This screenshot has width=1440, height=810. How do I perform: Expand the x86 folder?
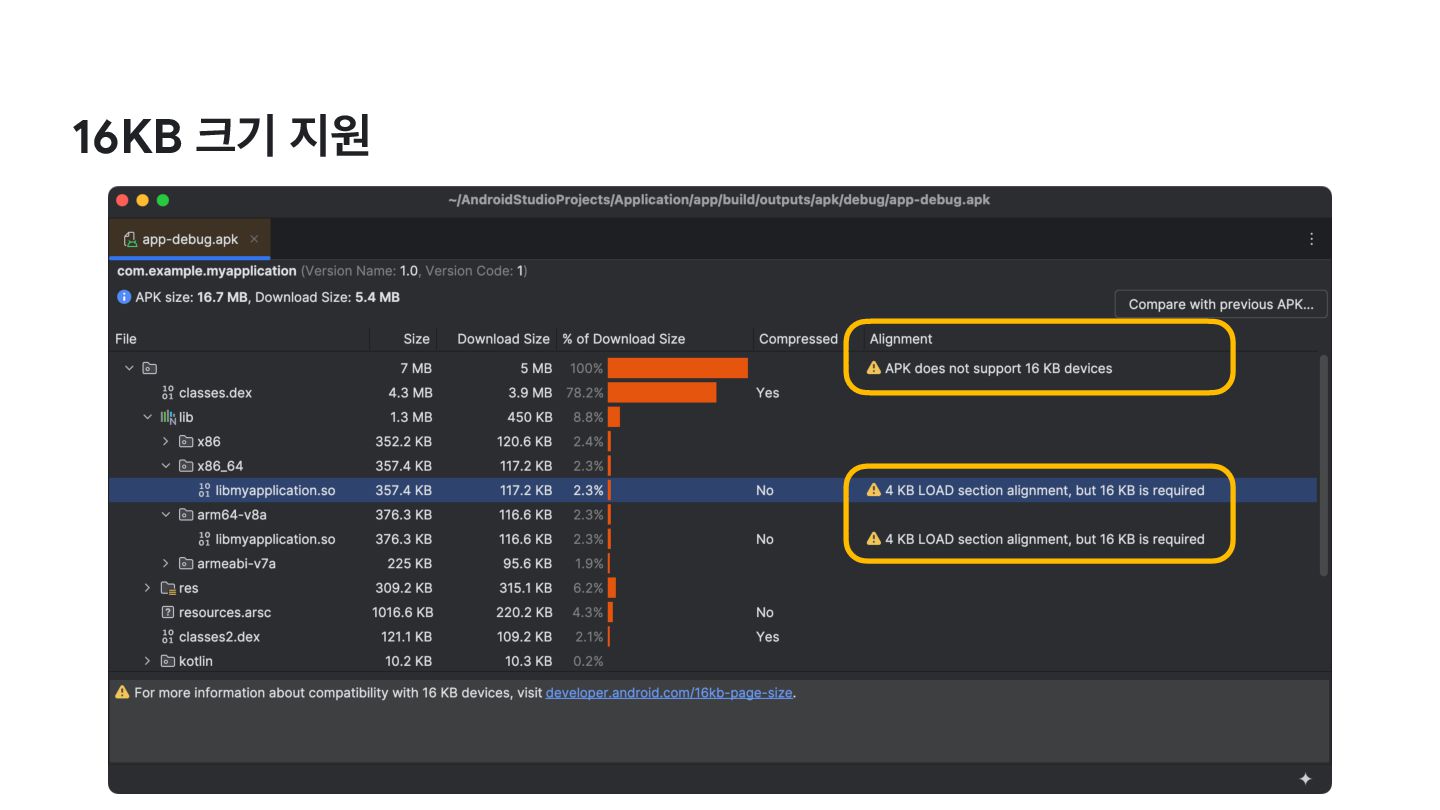tap(166, 441)
